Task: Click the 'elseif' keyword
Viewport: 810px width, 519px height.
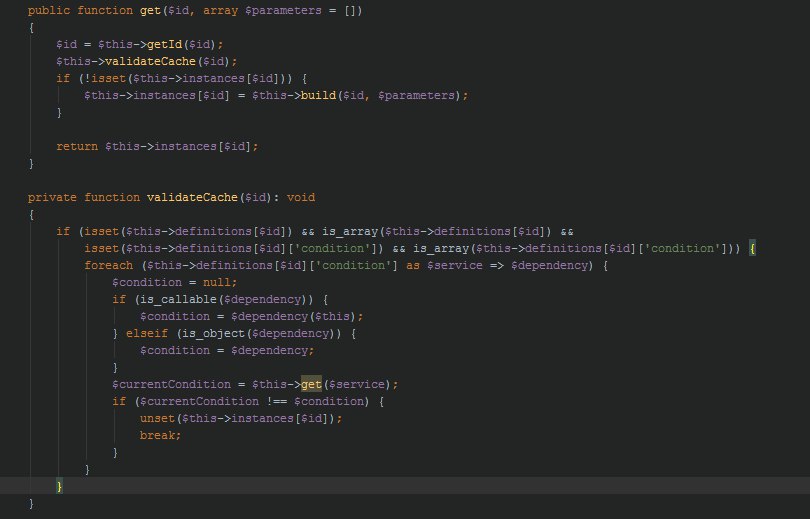Action: pos(147,334)
